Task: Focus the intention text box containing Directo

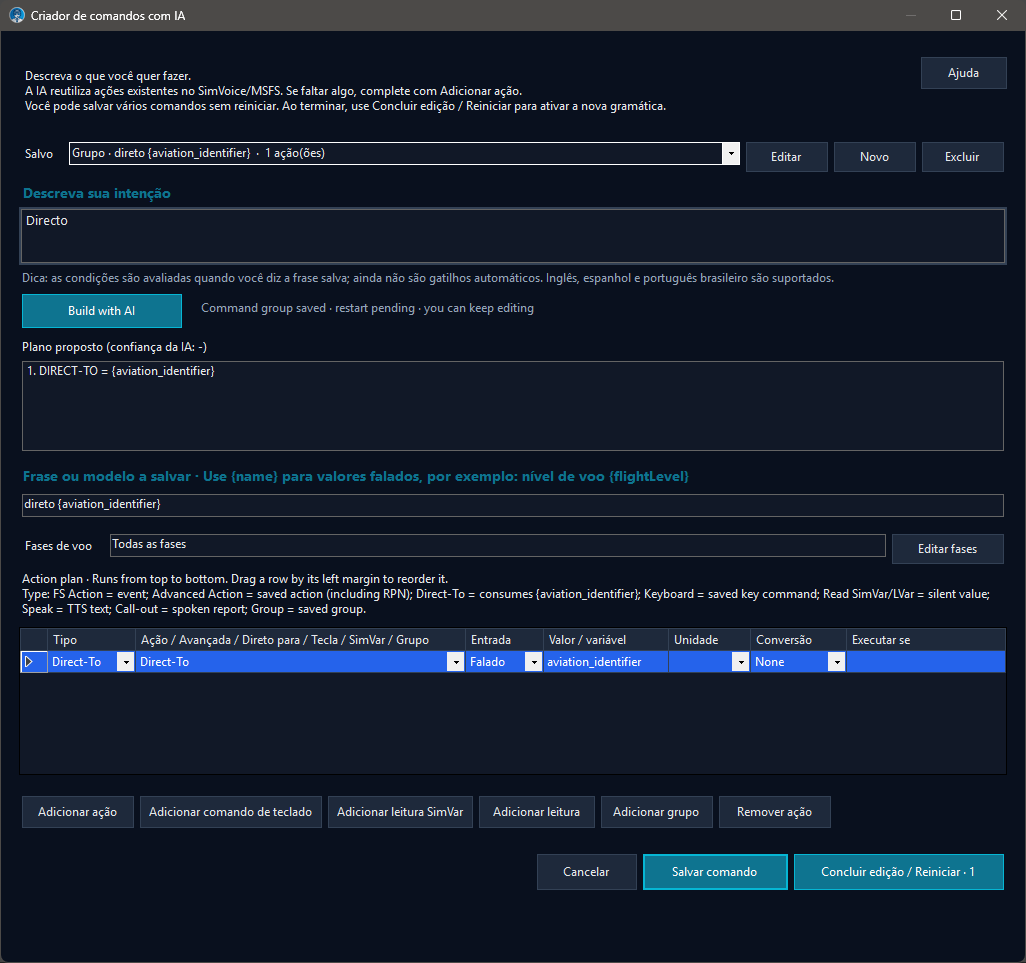Action: [x=513, y=236]
